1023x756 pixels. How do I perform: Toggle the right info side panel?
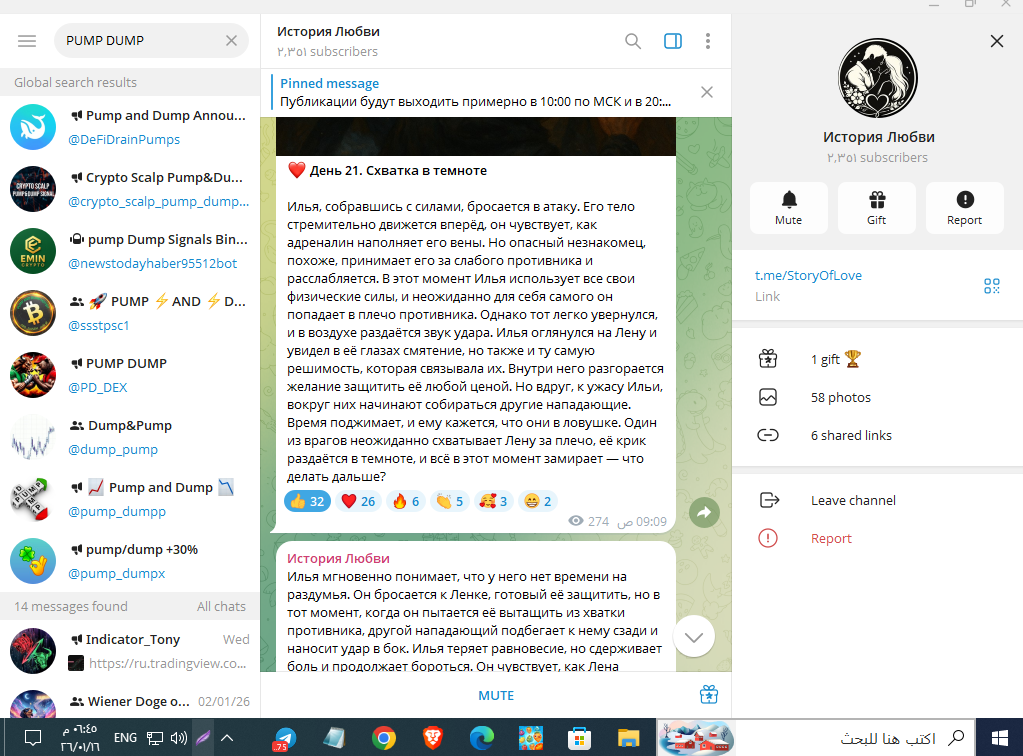click(673, 41)
